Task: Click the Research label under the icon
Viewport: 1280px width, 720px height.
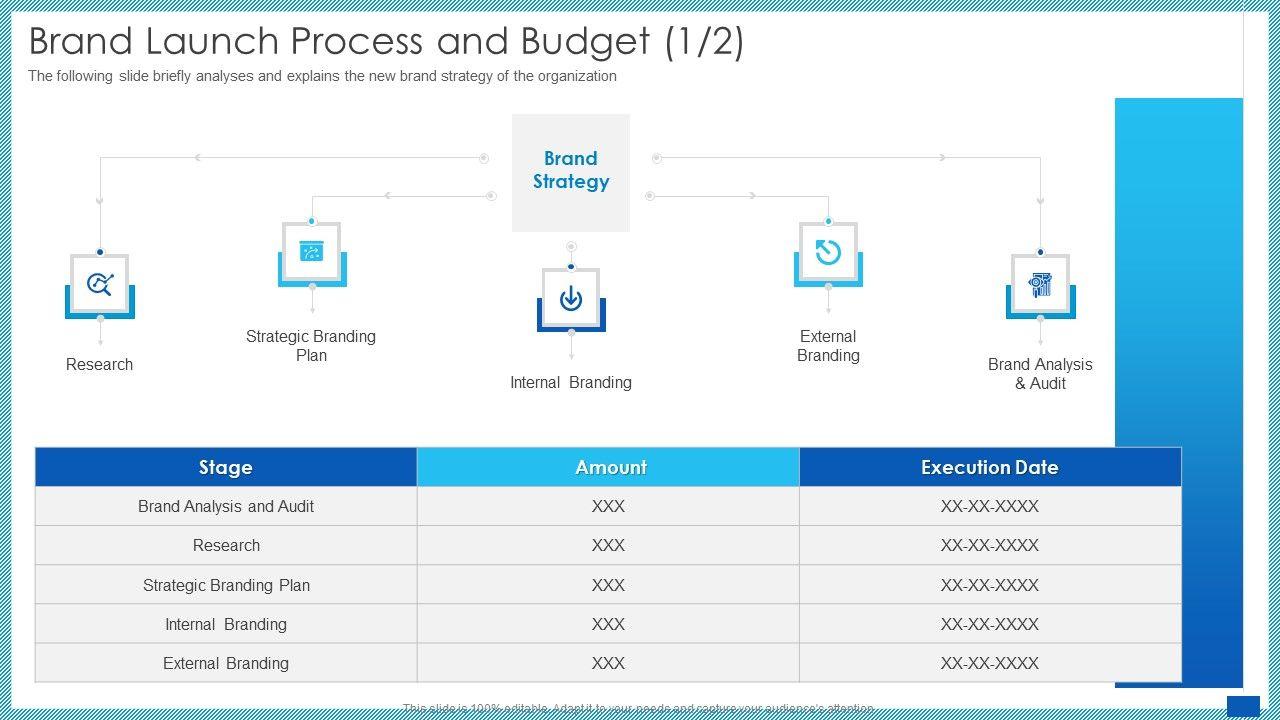Action: point(100,365)
